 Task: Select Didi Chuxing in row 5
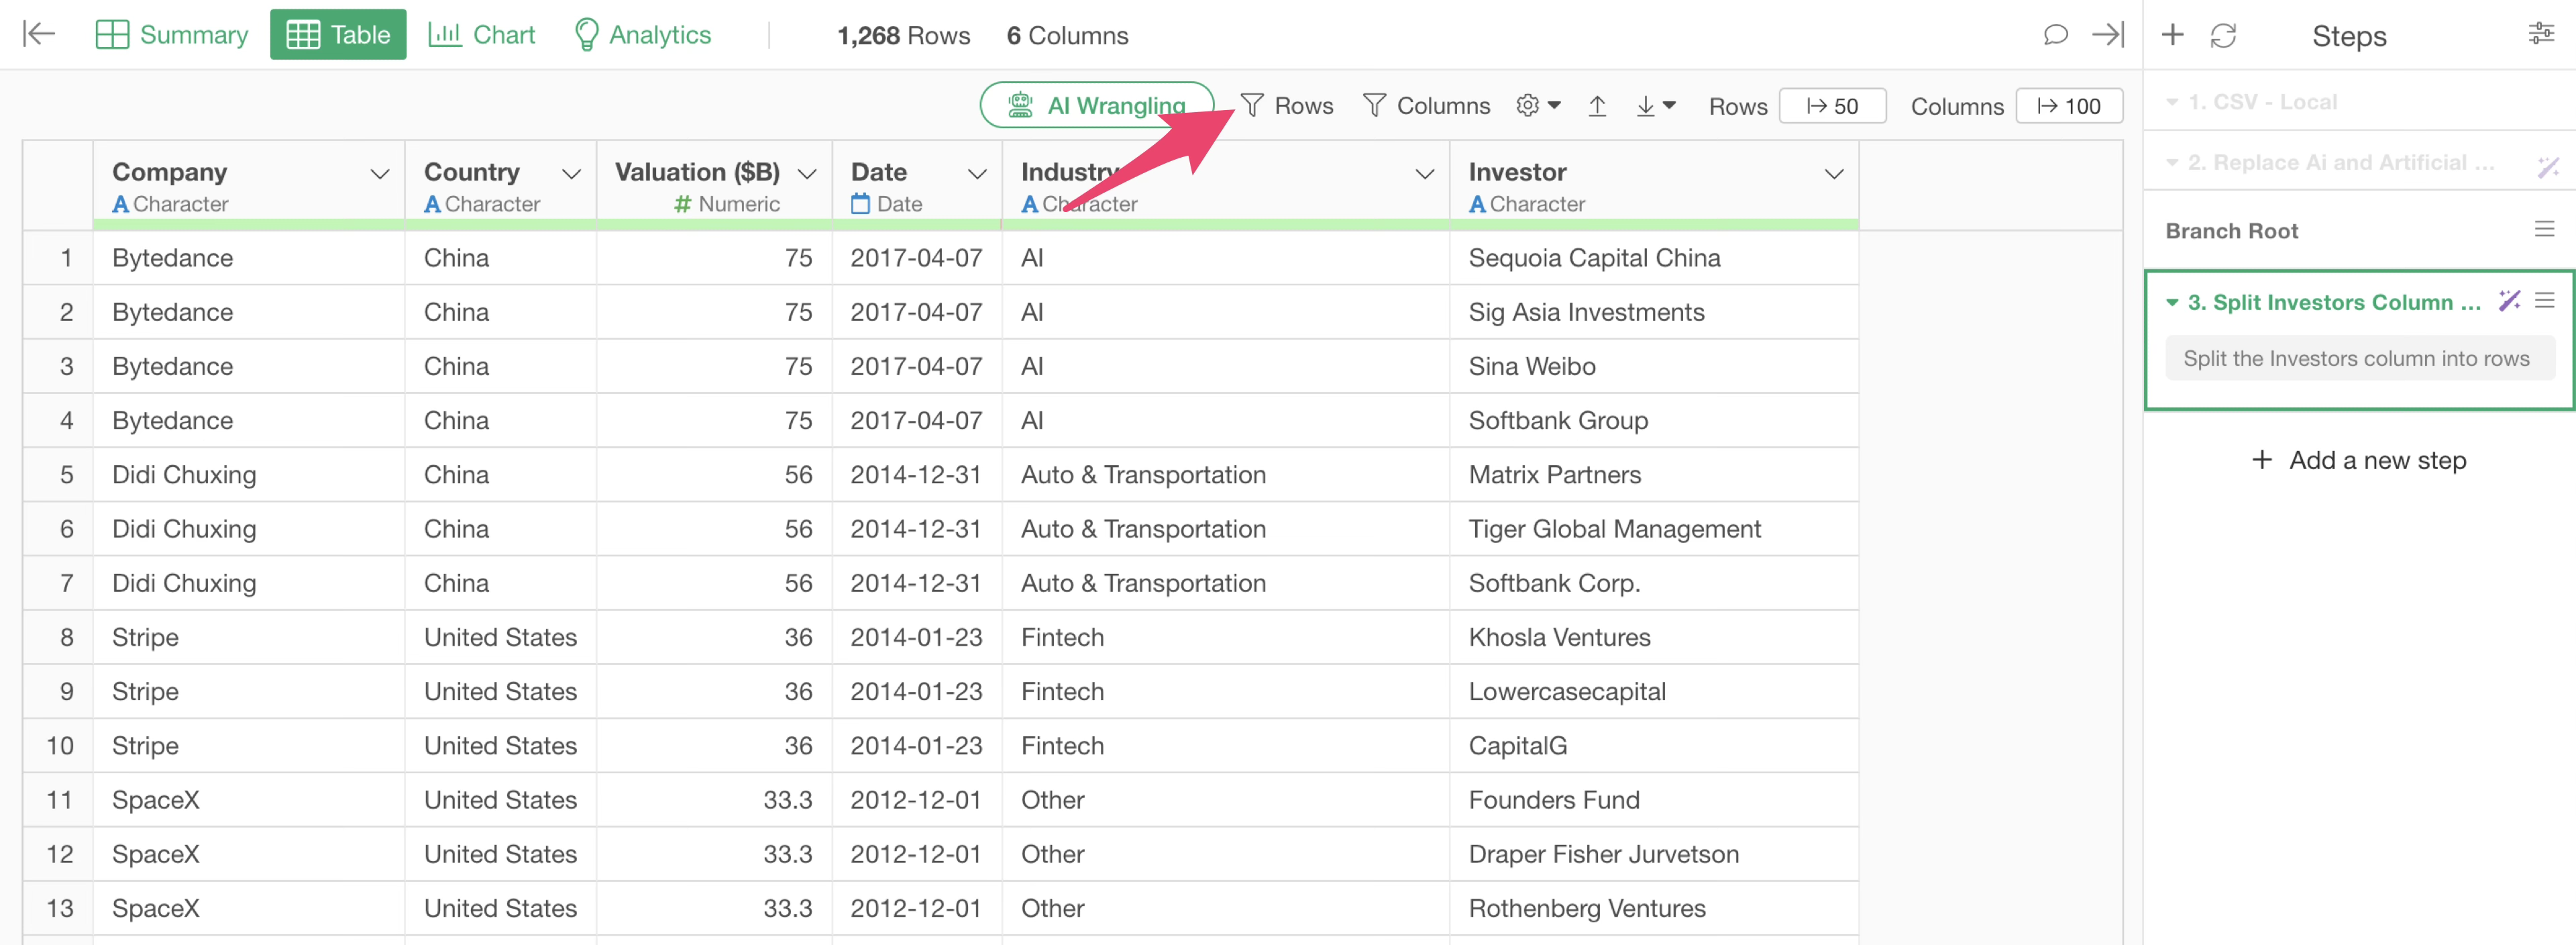[x=249, y=474]
